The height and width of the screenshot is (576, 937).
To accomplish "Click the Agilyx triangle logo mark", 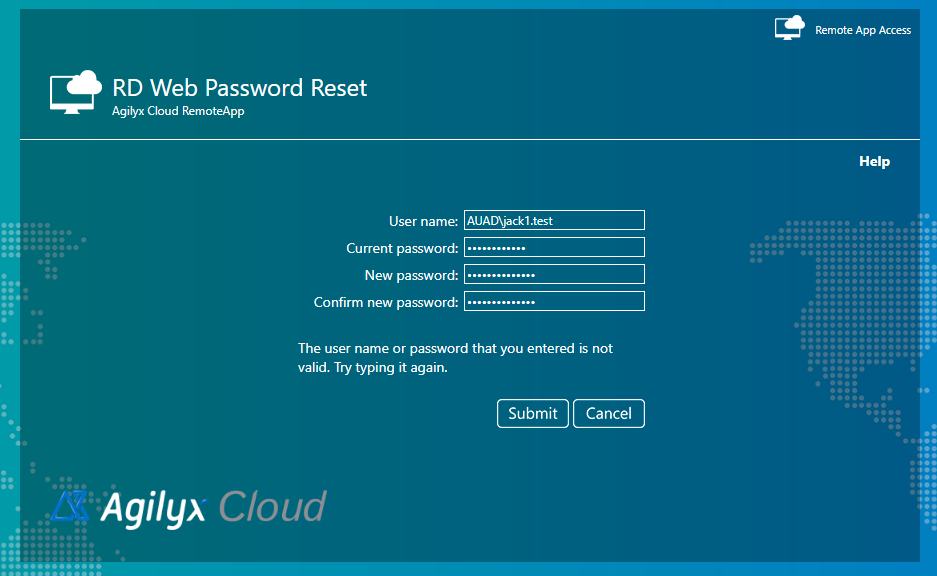I will click(x=71, y=508).
